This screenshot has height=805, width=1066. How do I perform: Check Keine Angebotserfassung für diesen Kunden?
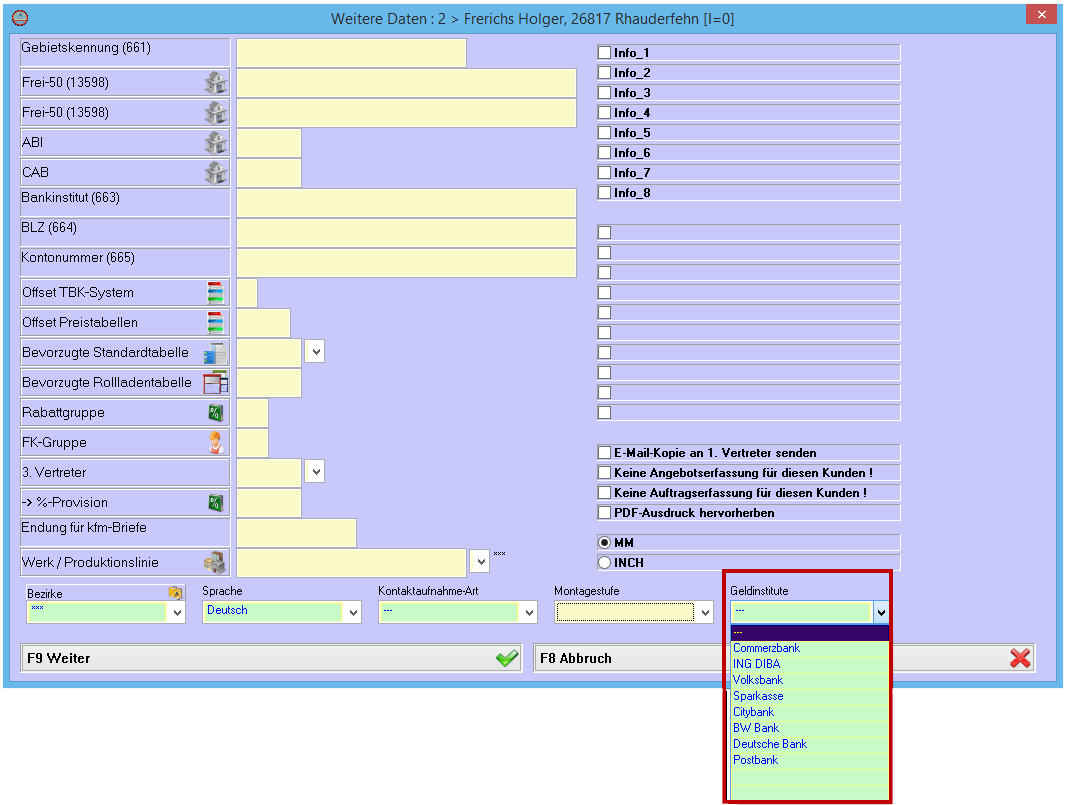click(604, 473)
